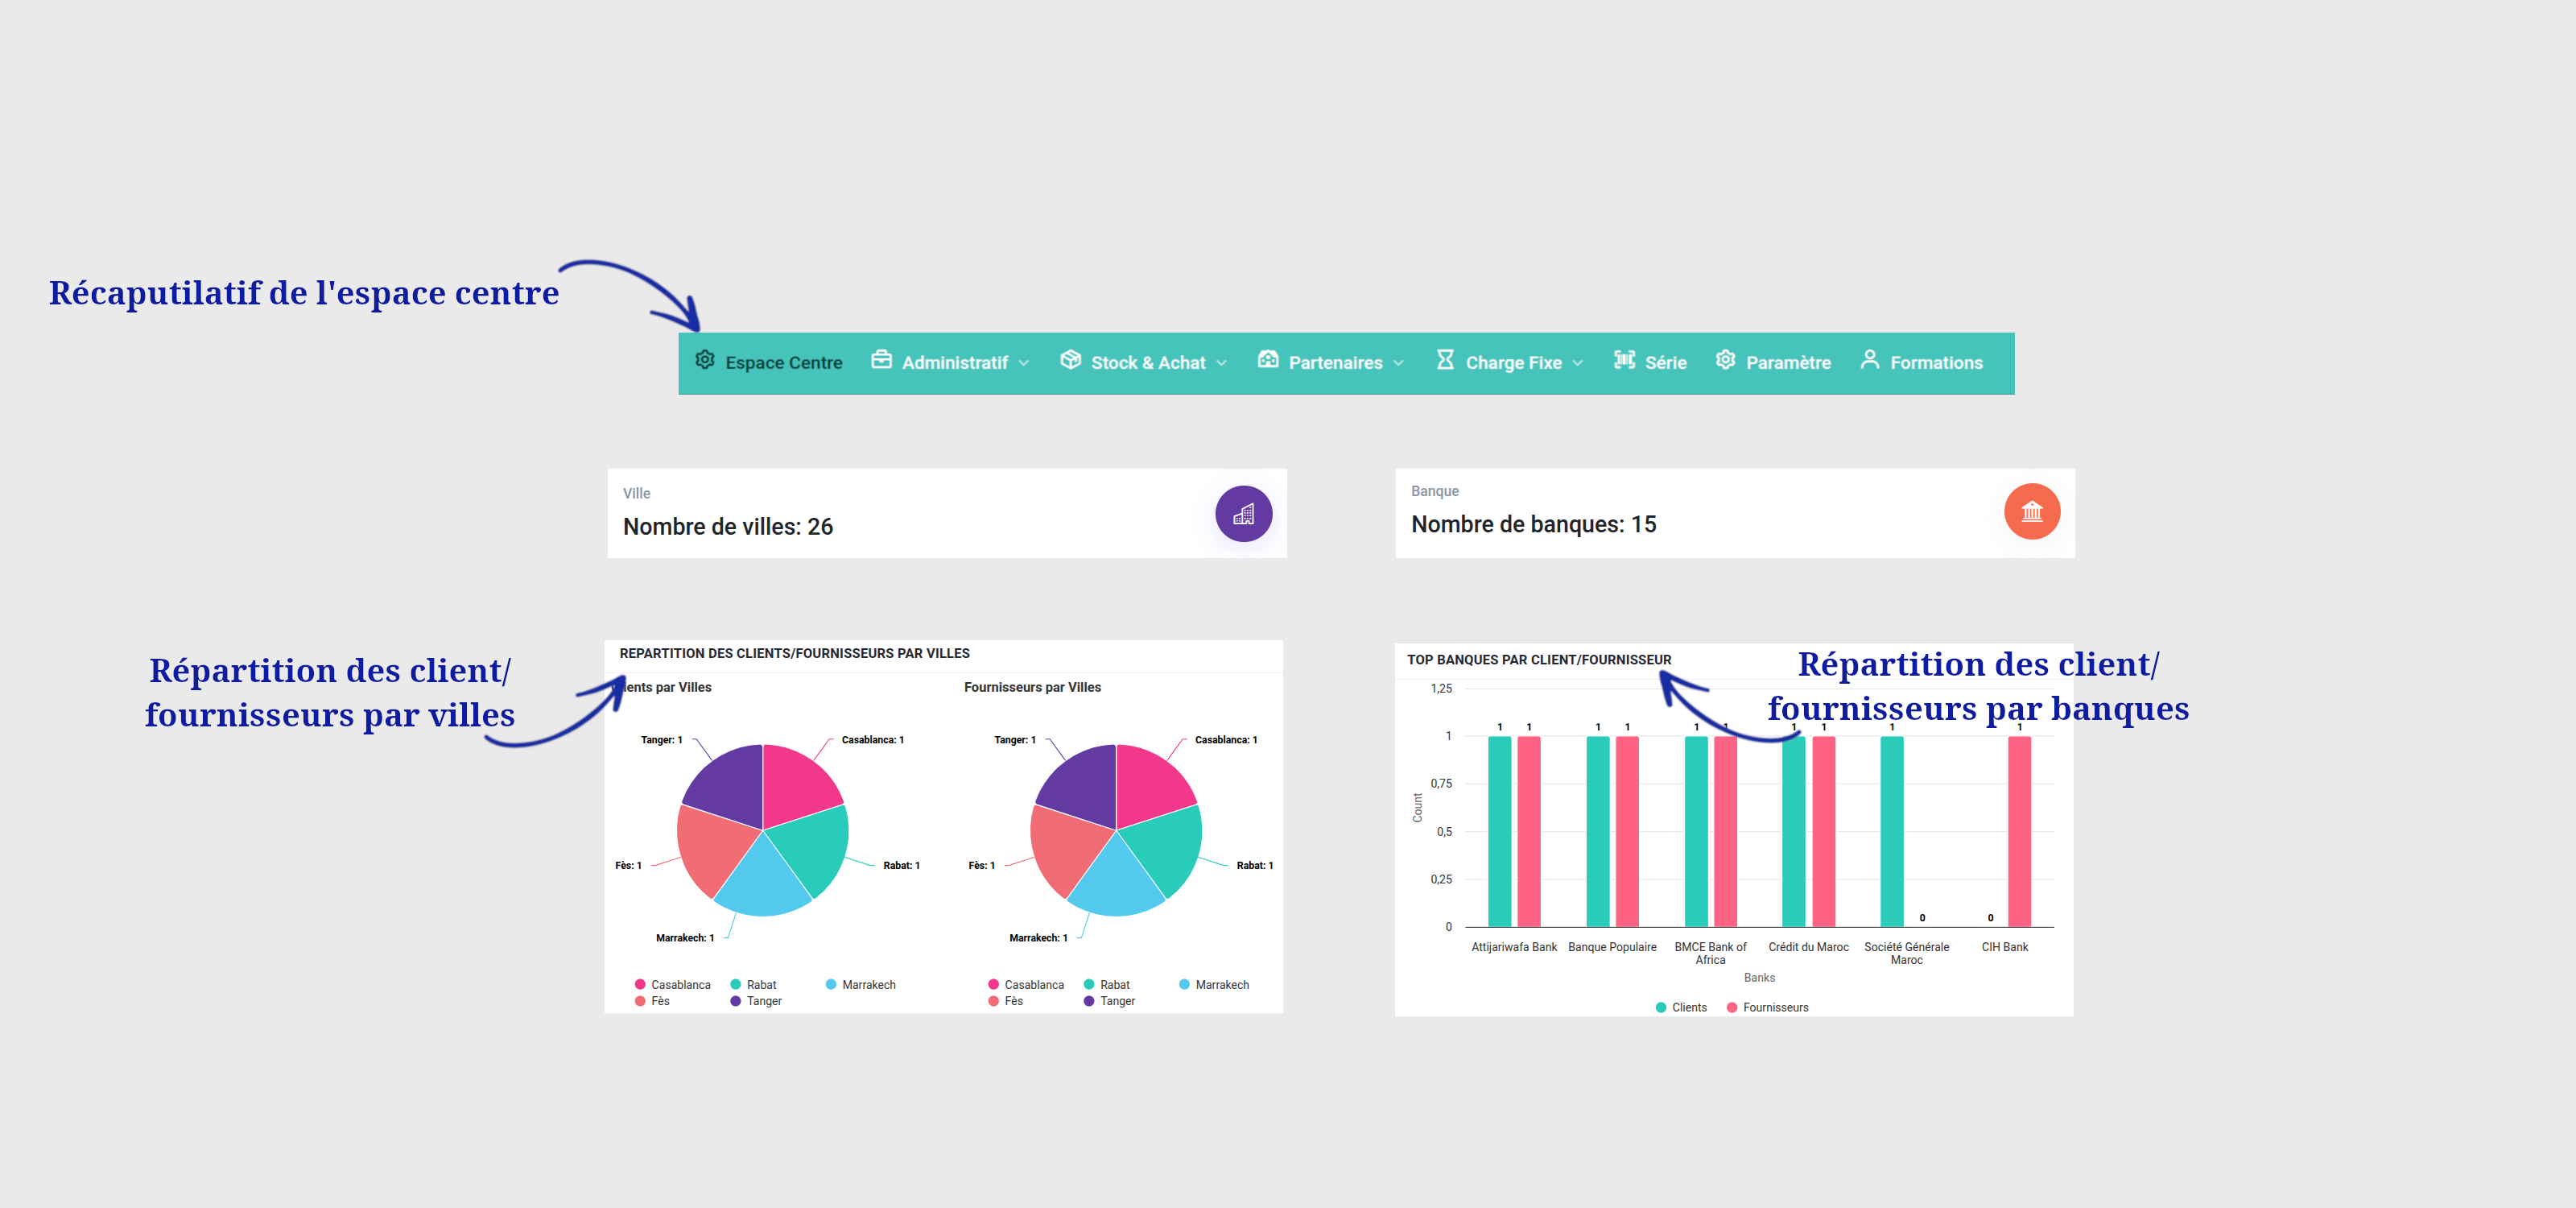Click the 'BMCE Bank of Africa' axis label

point(1710,953)
